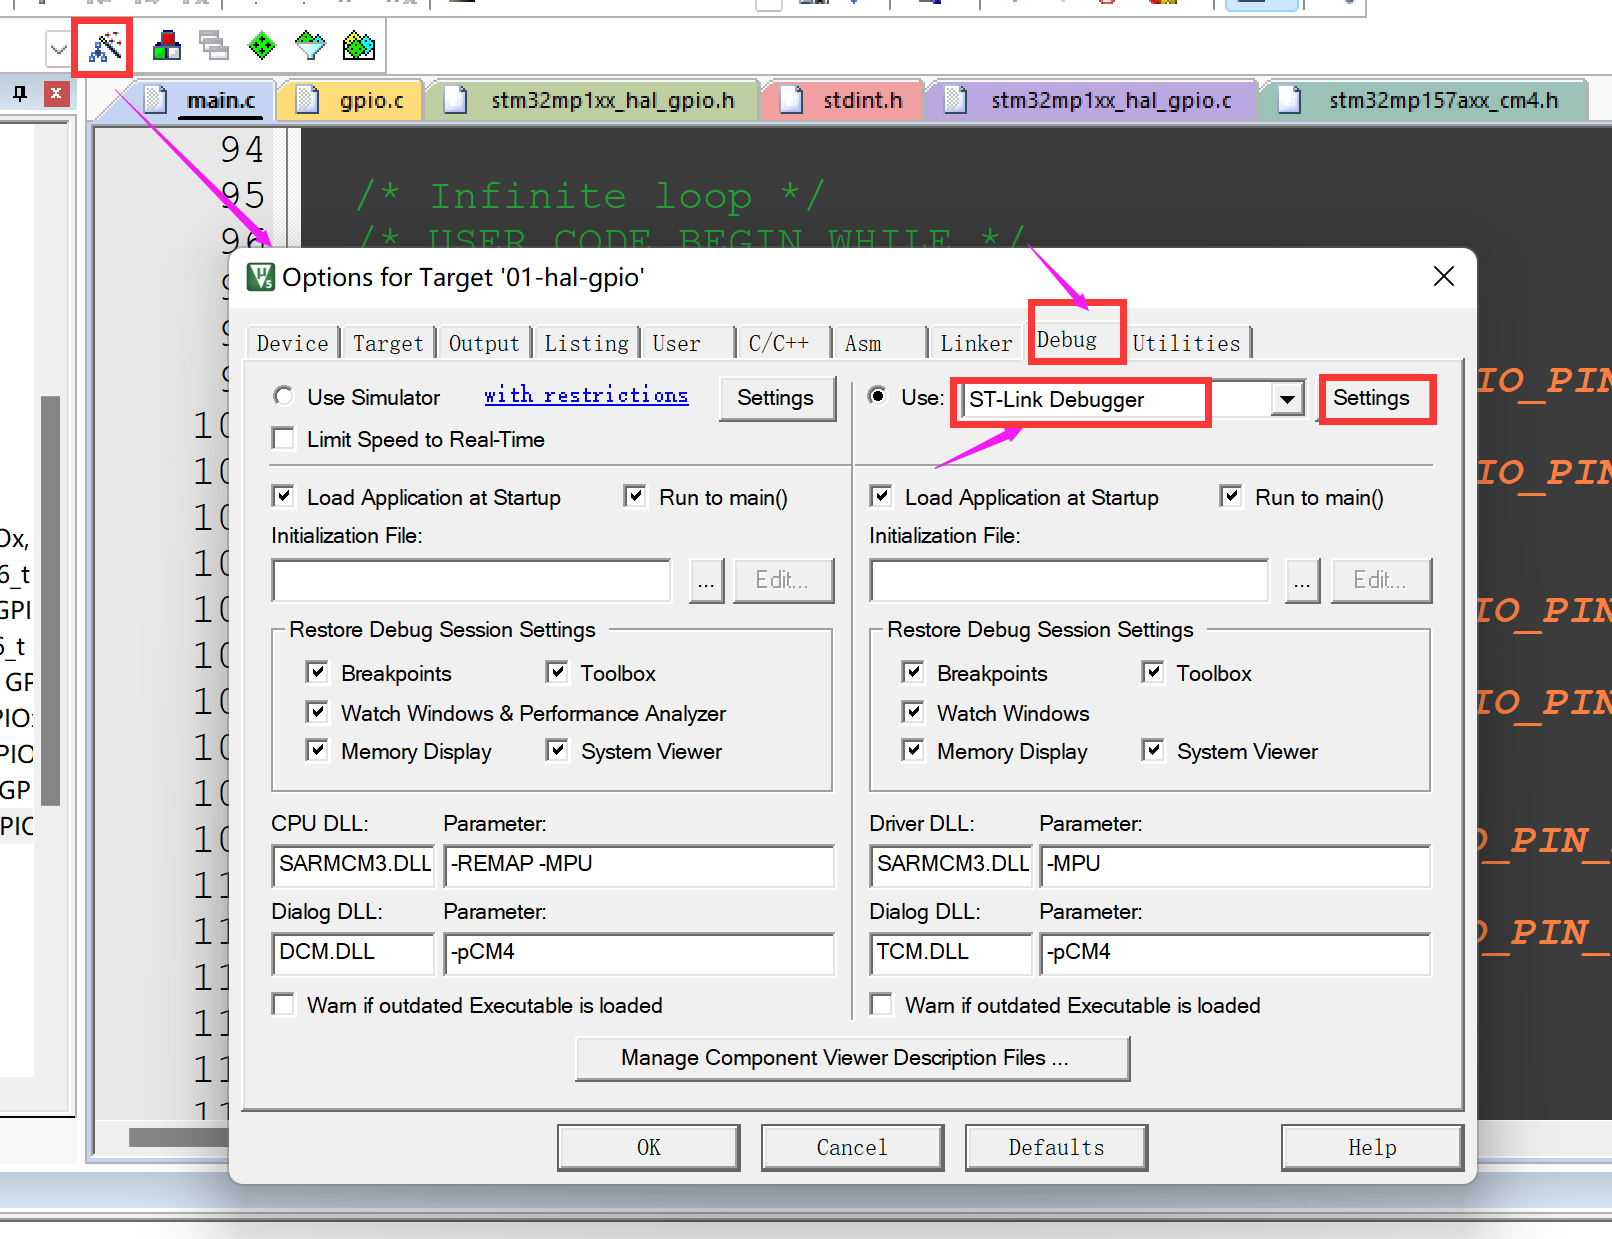Viewport: 1612px width, 1239px height.
Task: Open the gpio.c editor tab
Action: (370, 100)
